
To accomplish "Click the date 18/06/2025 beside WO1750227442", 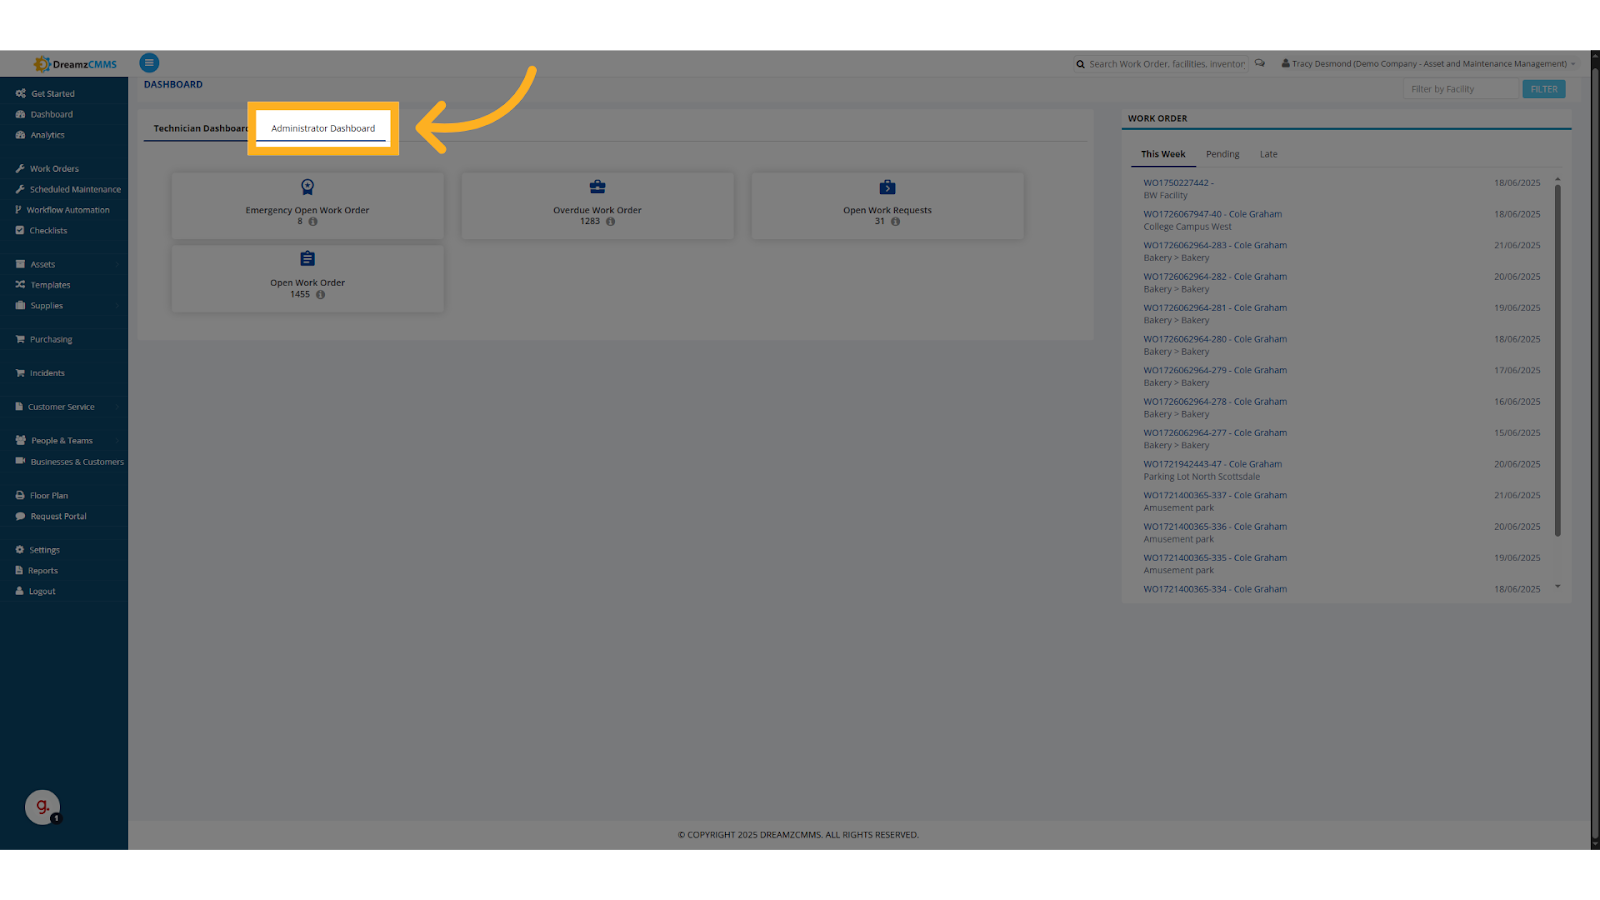I will [1517, 183].
